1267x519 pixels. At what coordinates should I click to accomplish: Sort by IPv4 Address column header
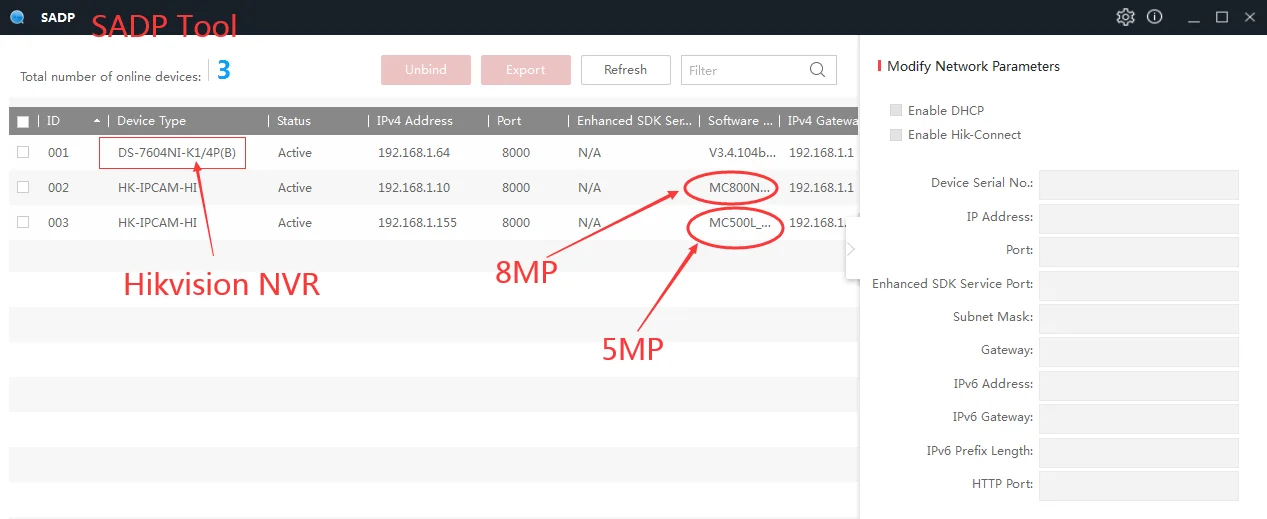coord(415,121)
